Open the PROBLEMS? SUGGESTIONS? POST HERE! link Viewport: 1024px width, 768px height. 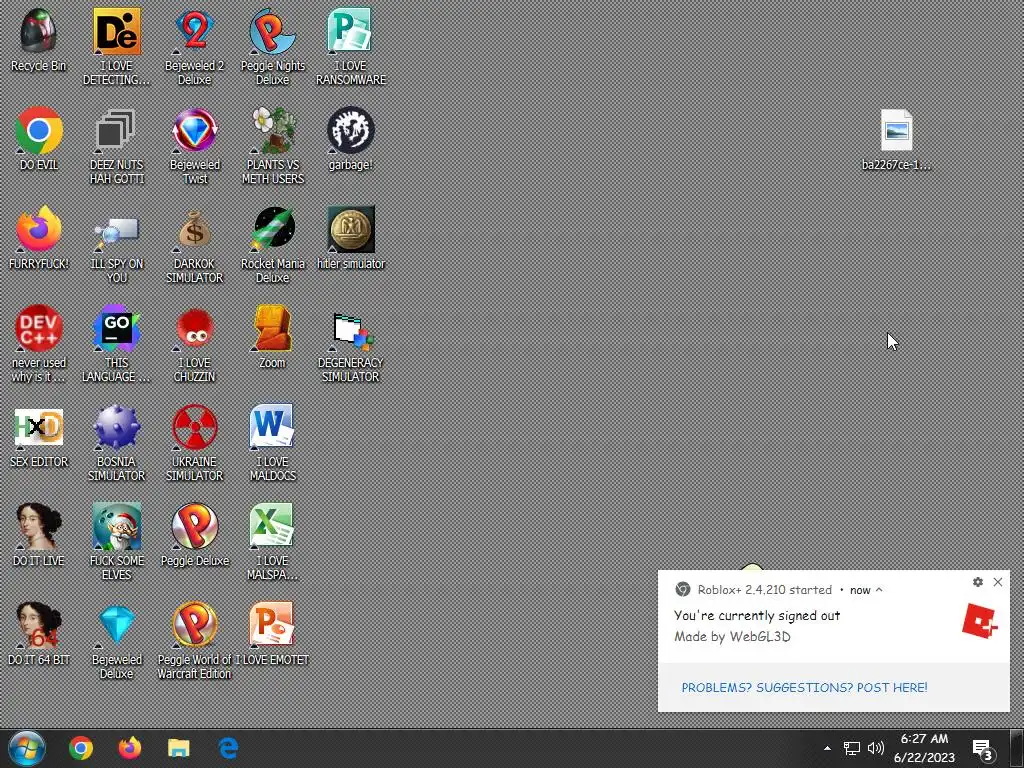click(x=805, y=687)
